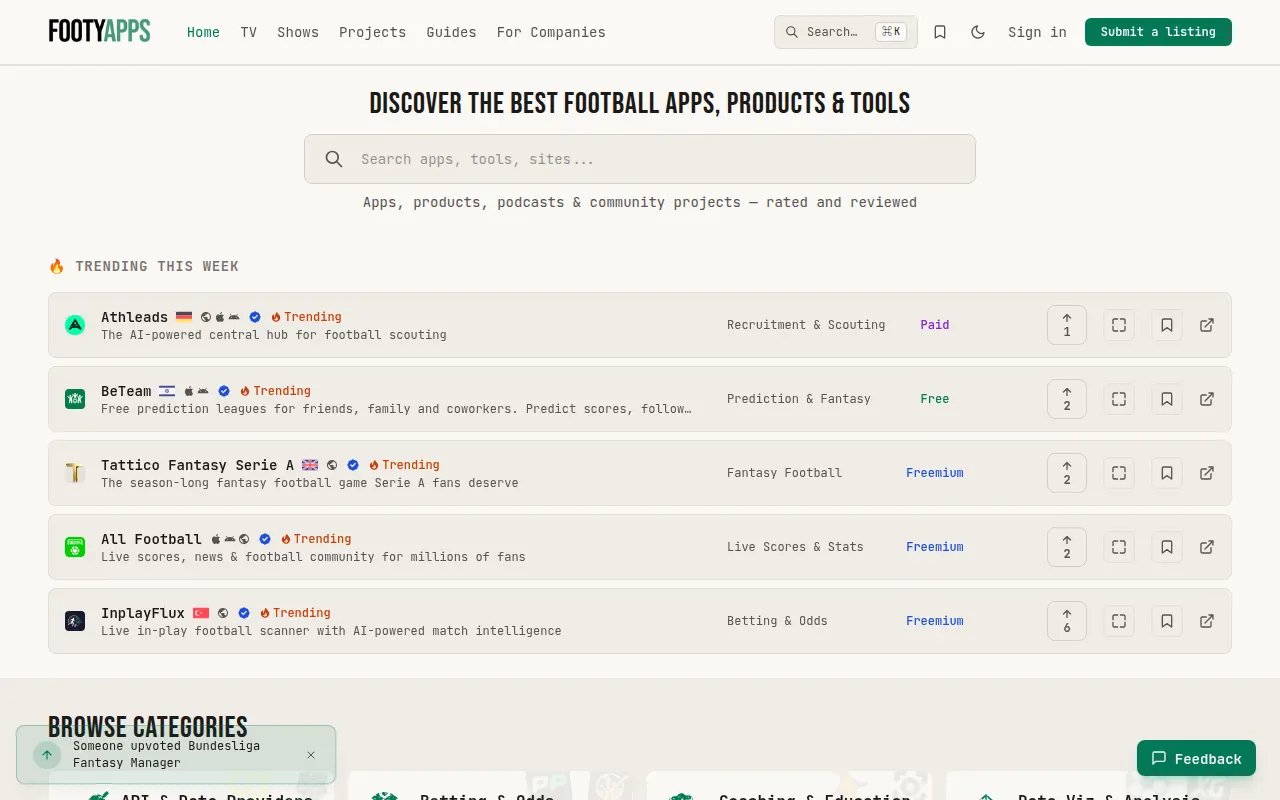
Task: Open the InplayFlux listing title
Action: (142, 613)
